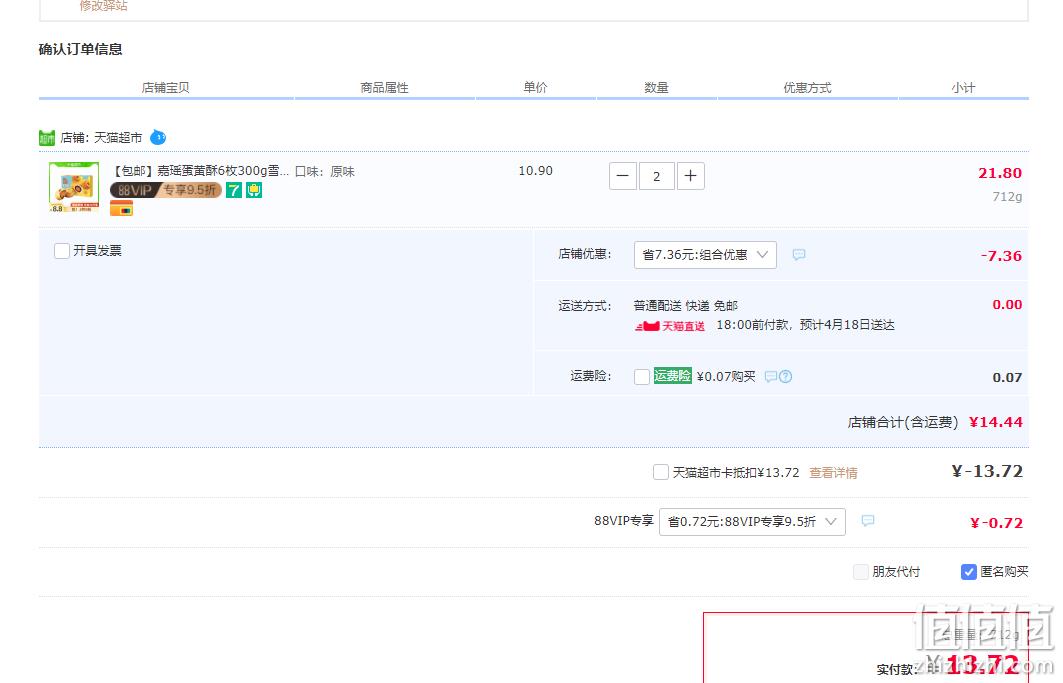
Task: Click the store total ¥14.44
Action: (996, 422)
